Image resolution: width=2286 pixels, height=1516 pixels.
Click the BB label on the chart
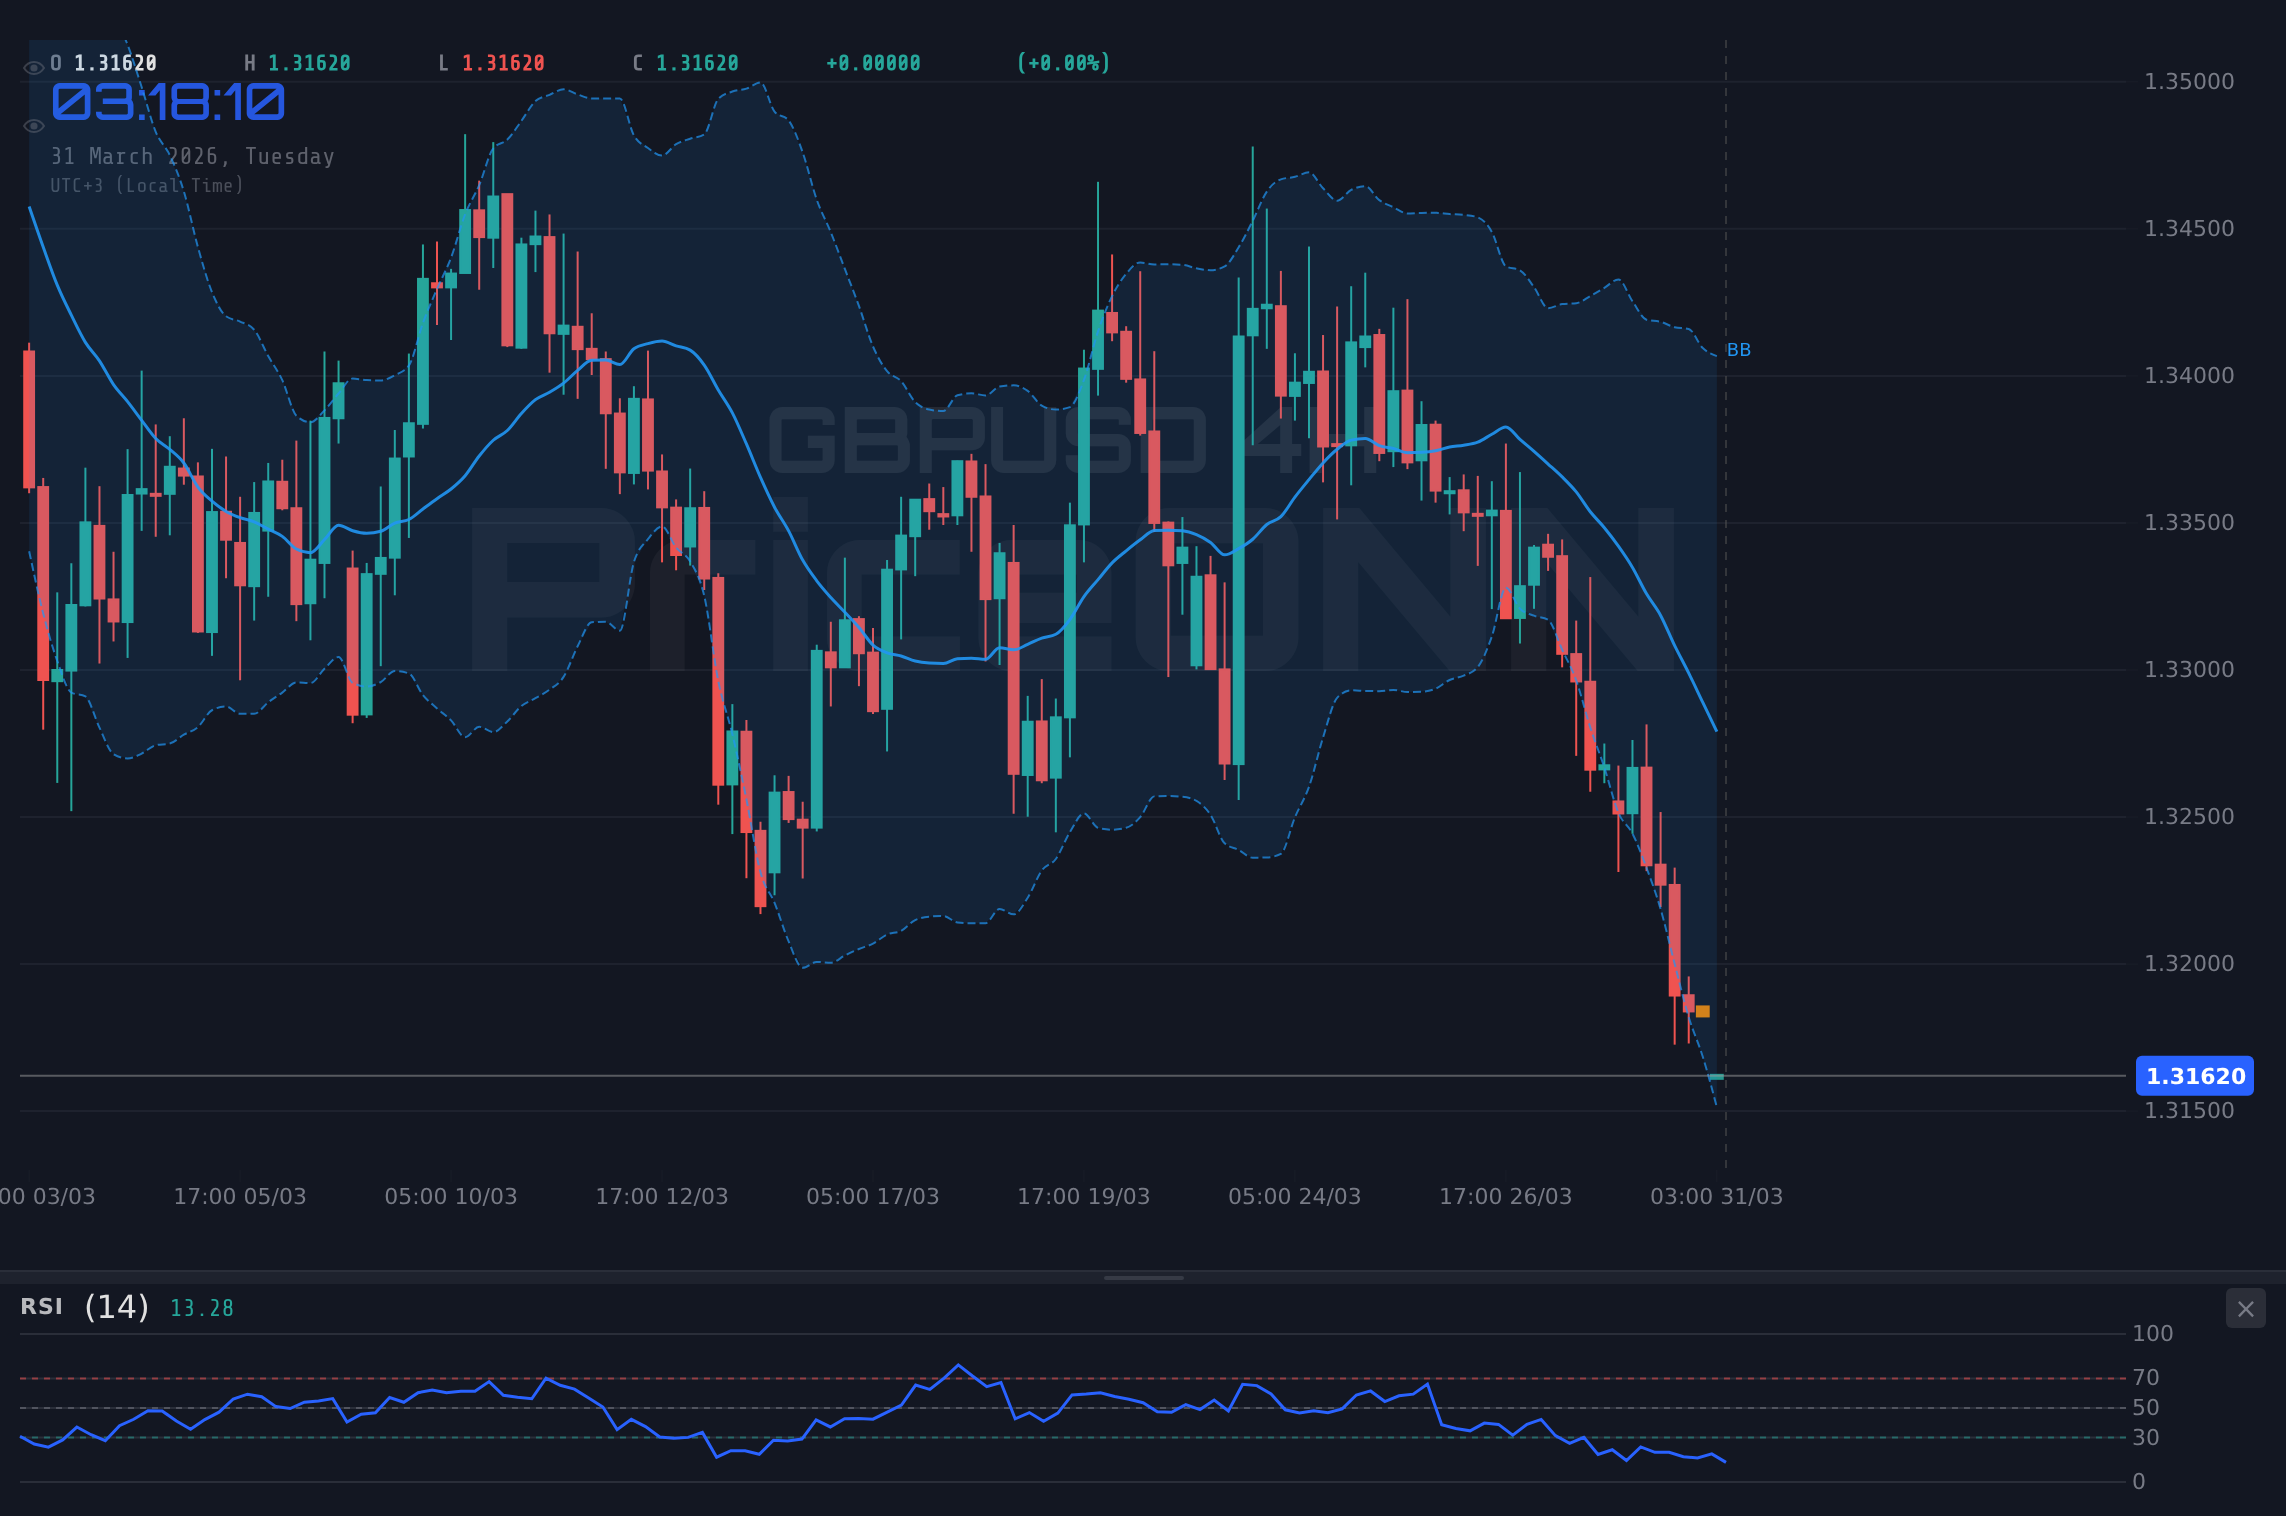[x=1739, y=349]
